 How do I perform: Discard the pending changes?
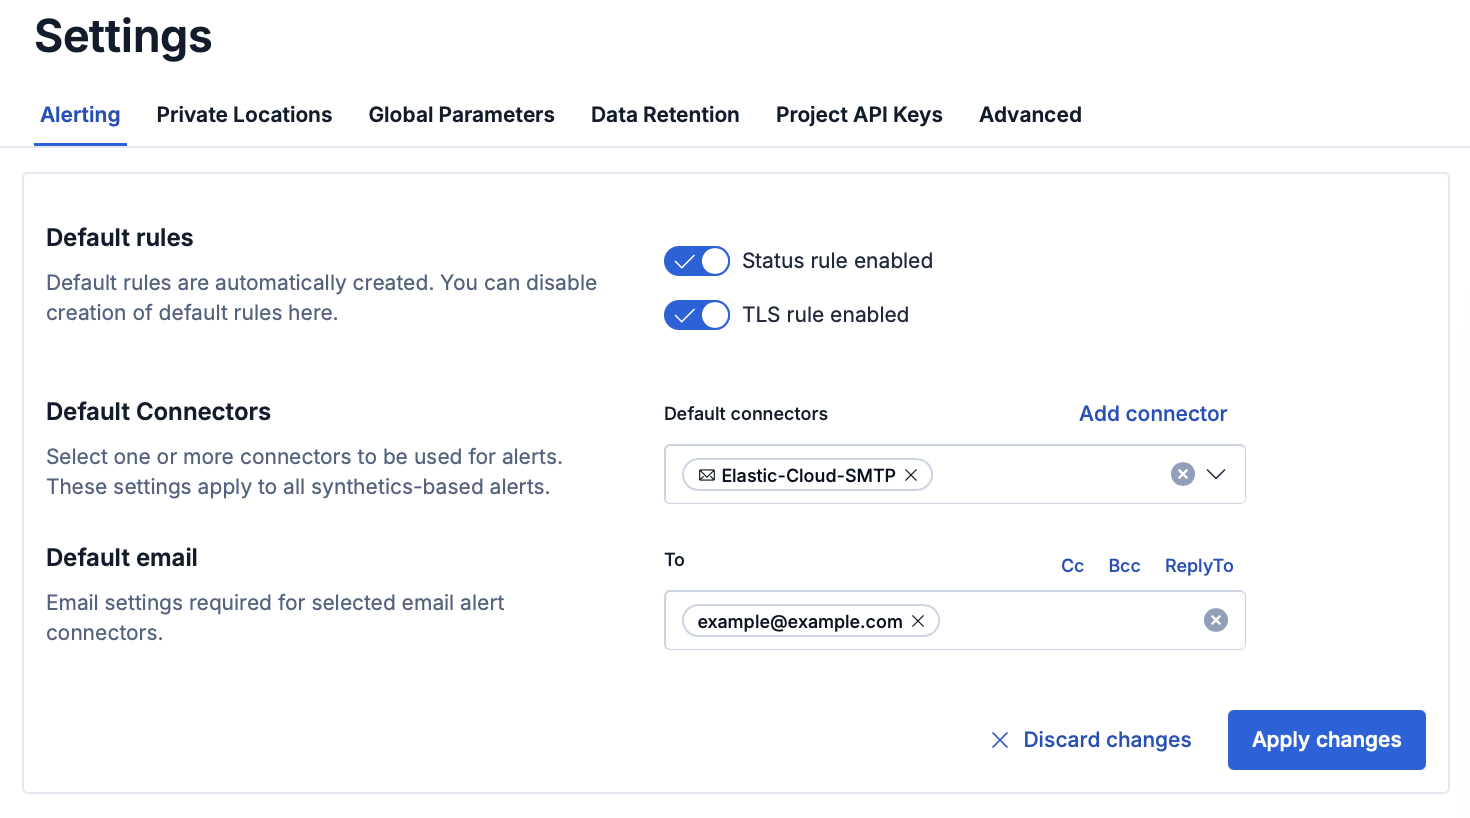[1106, 740]
